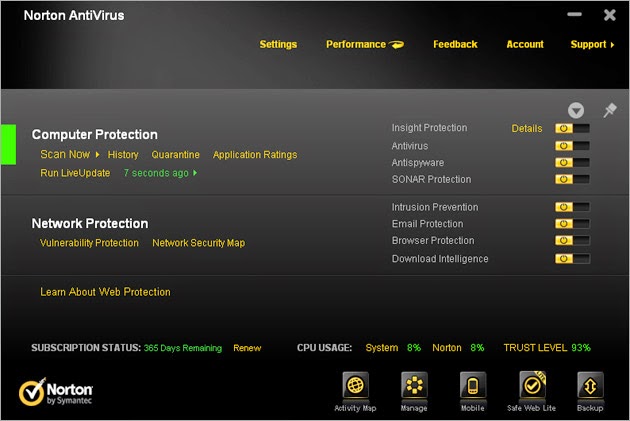
Task: Toggle Download Intelligence switch
Action: (572, 259)
